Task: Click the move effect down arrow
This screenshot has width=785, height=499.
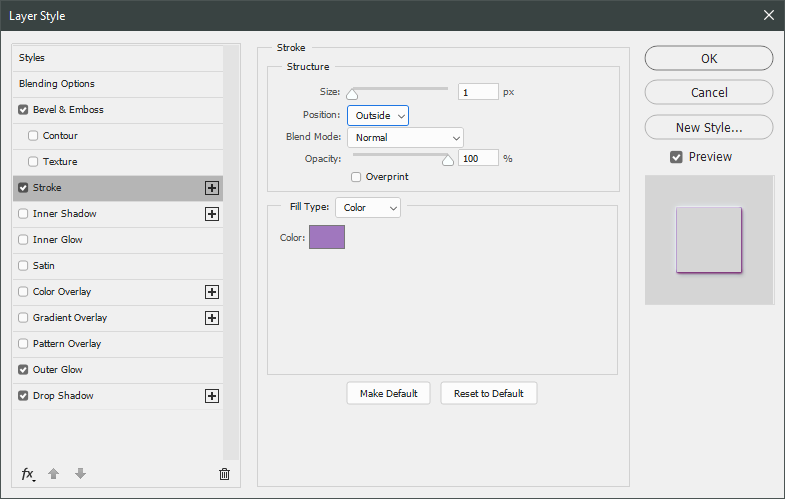Action: pos(80,474)
